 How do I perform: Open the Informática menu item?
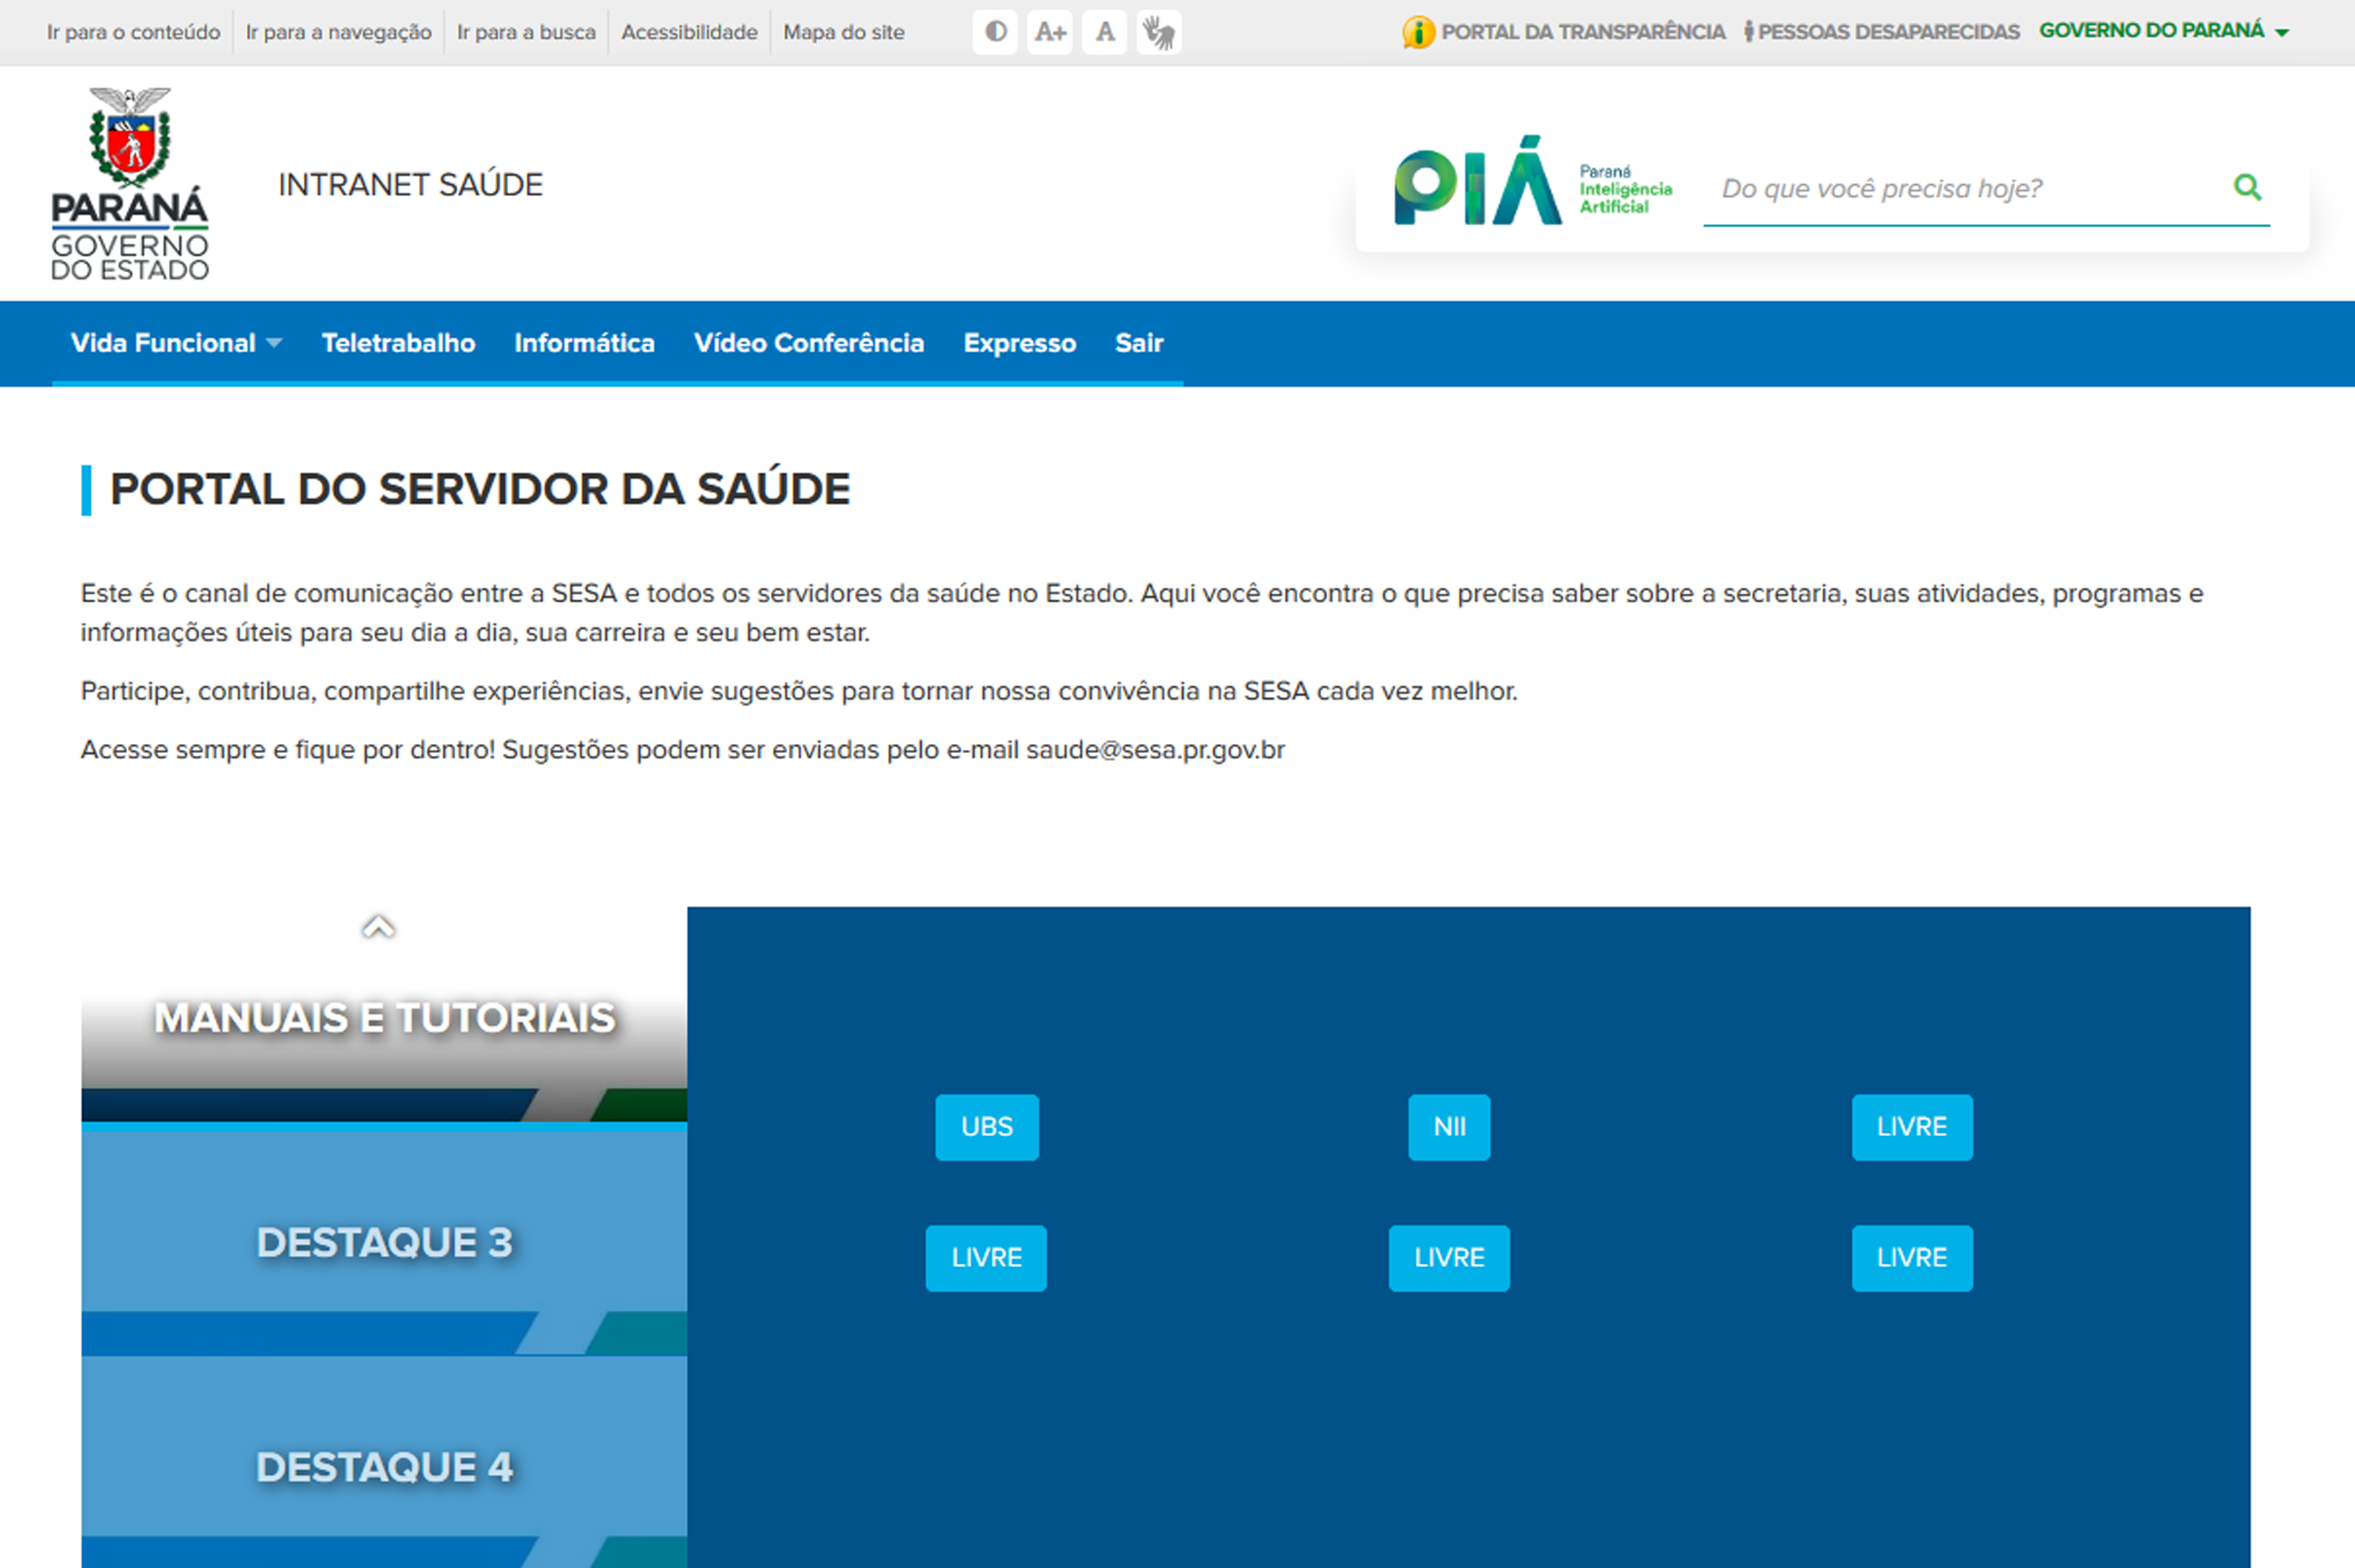tap(584, 343)
